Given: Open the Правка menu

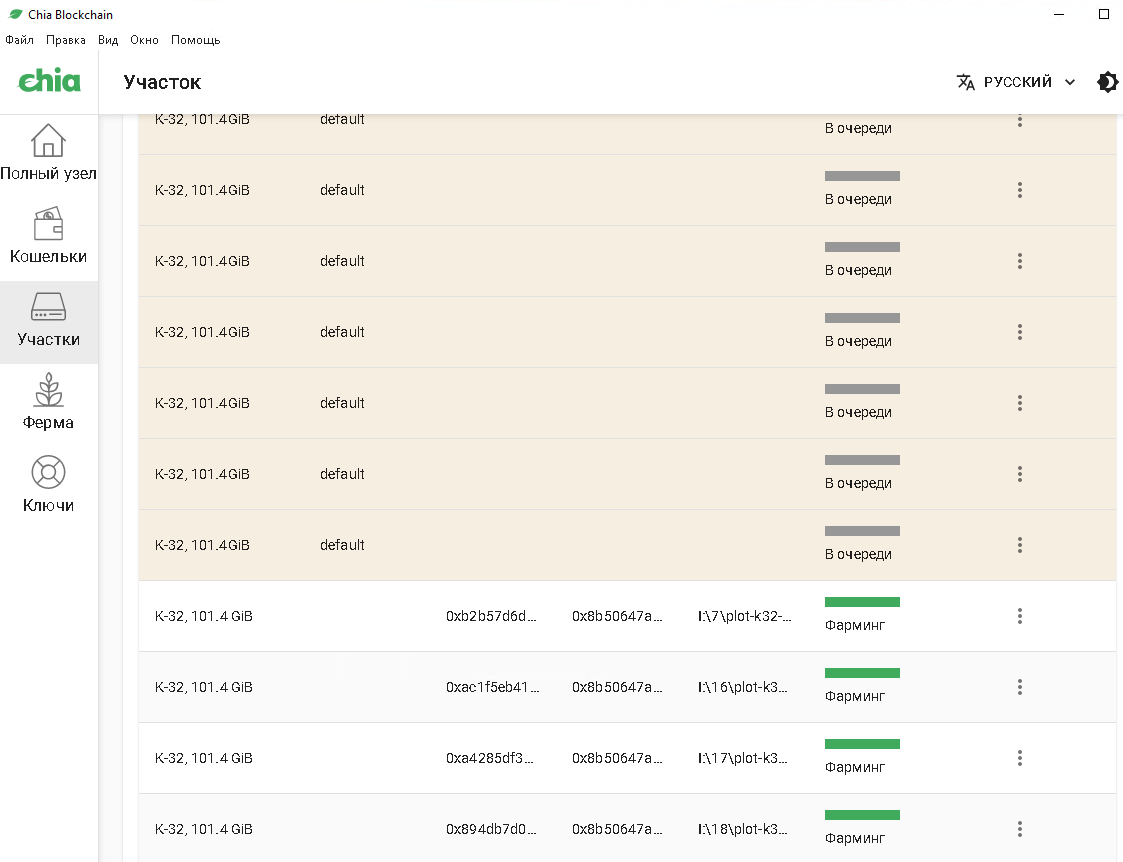Looking at the screenshot, I should 66,40.
